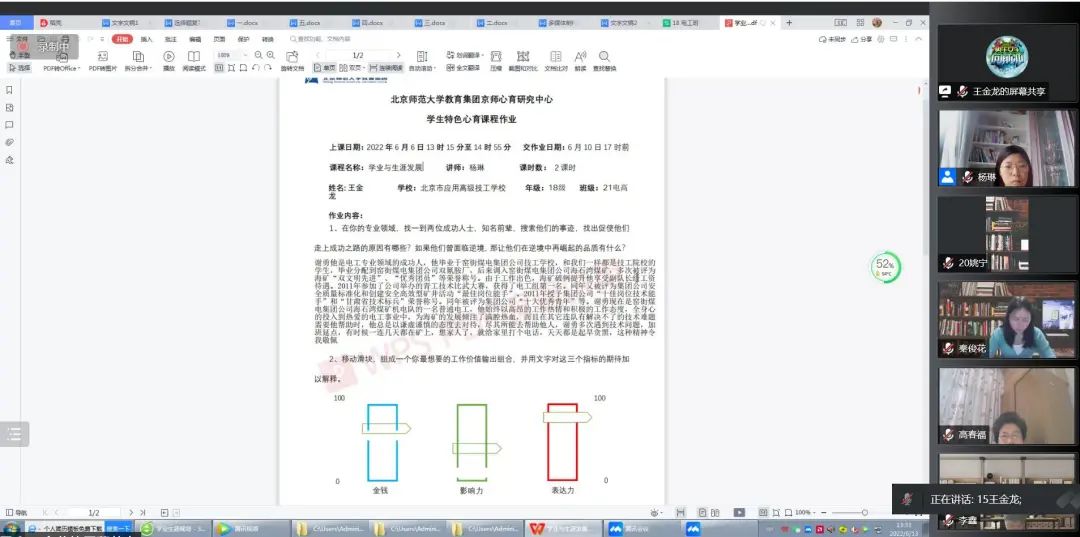
Task: Go to the next page arrow in toolbar
Action: tap(398, 55)
